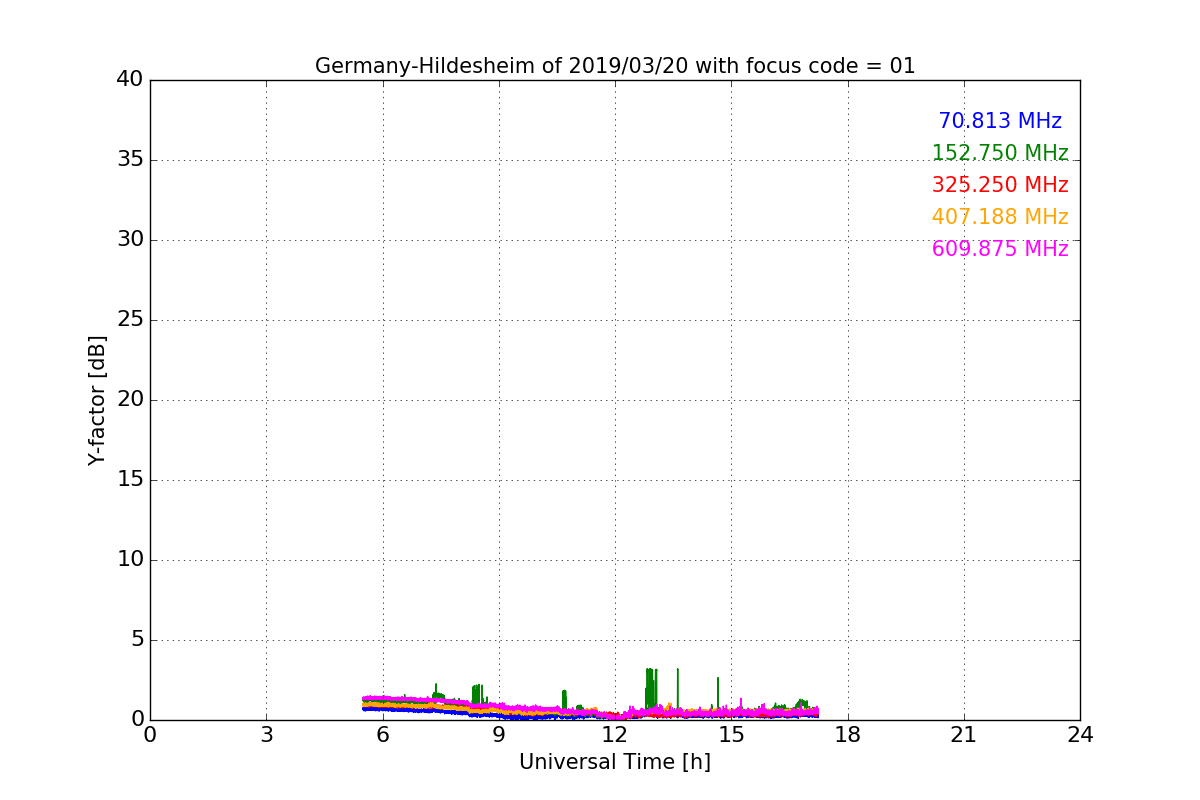The width and height of the screenshot is (1200, 800).
Task: Click the green spike near 14.6 h
Action: click(x=718, y=694)
